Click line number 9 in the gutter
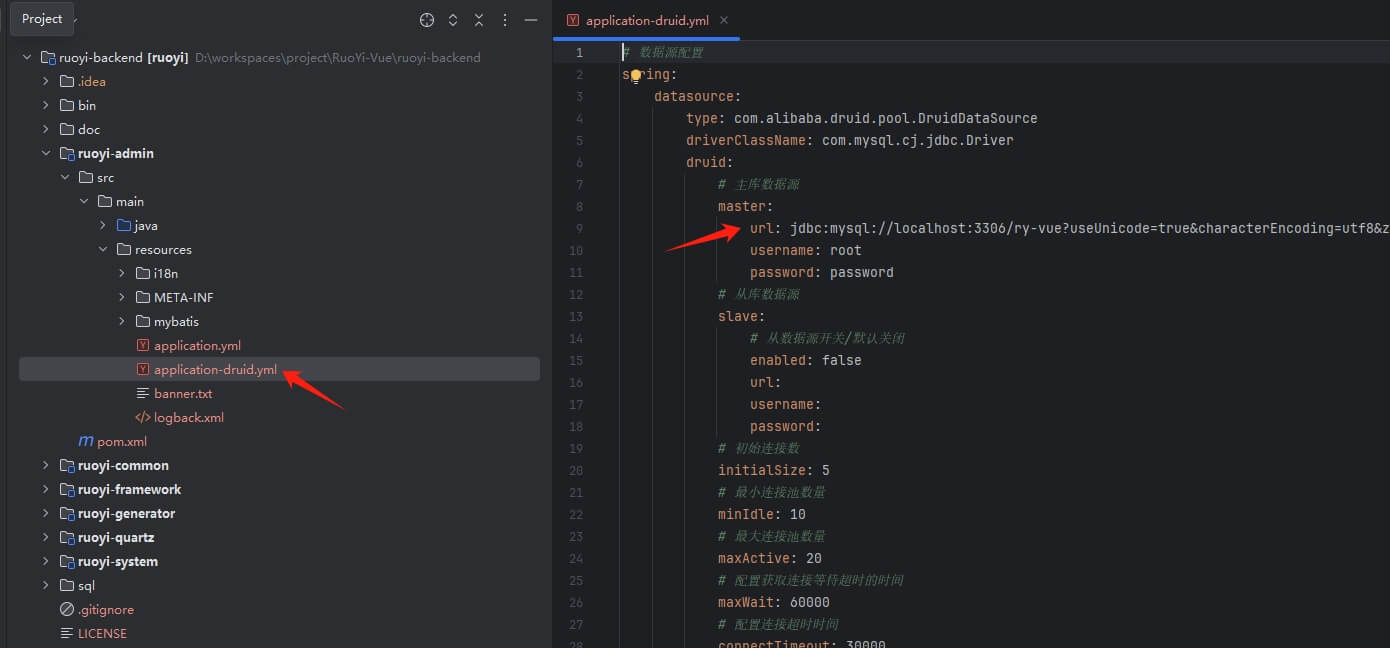Image resolution: width=1390 pixels, height=648 pixels. click(579, 228)
